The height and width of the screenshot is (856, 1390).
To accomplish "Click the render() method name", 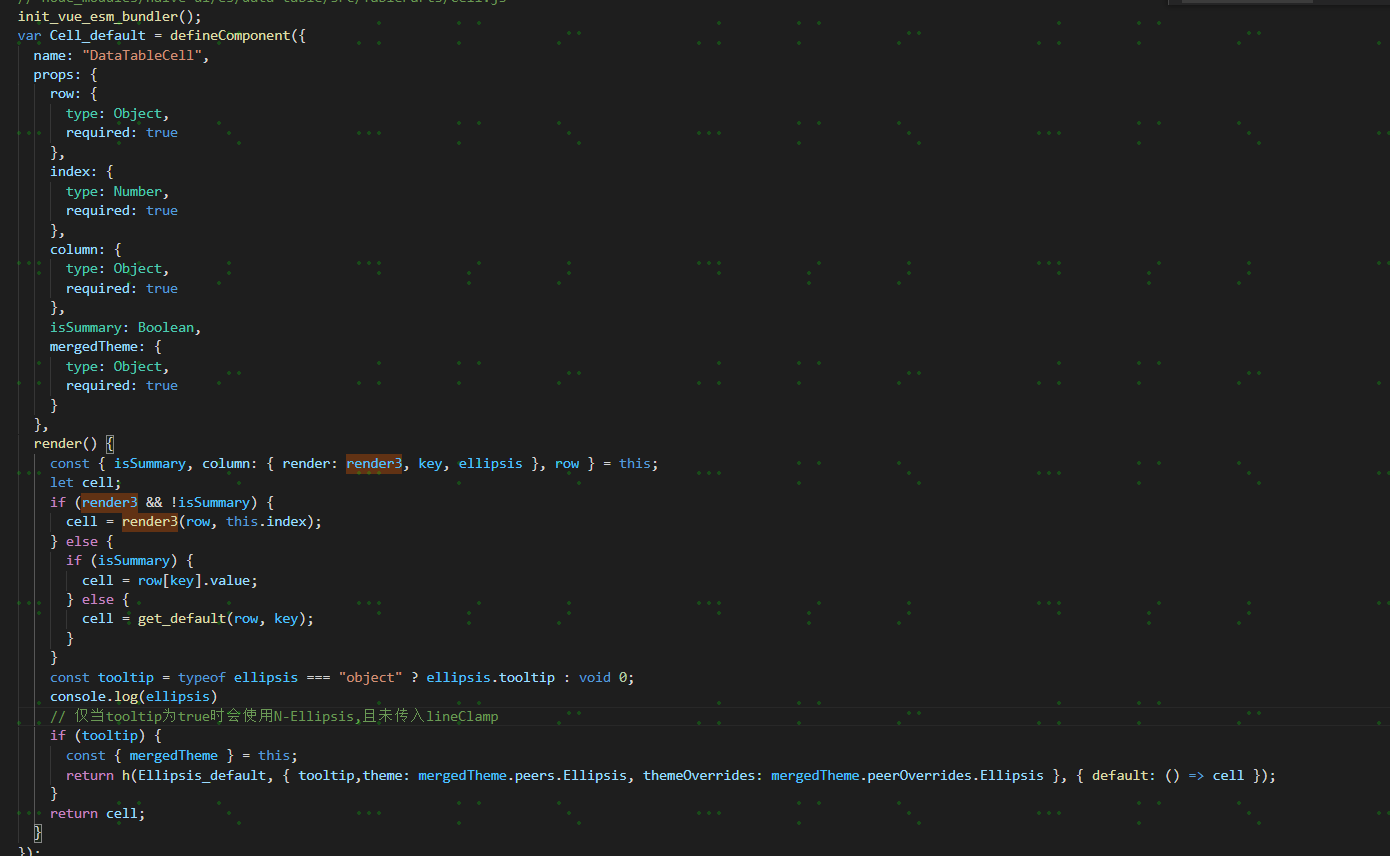I will click(58, 444).
